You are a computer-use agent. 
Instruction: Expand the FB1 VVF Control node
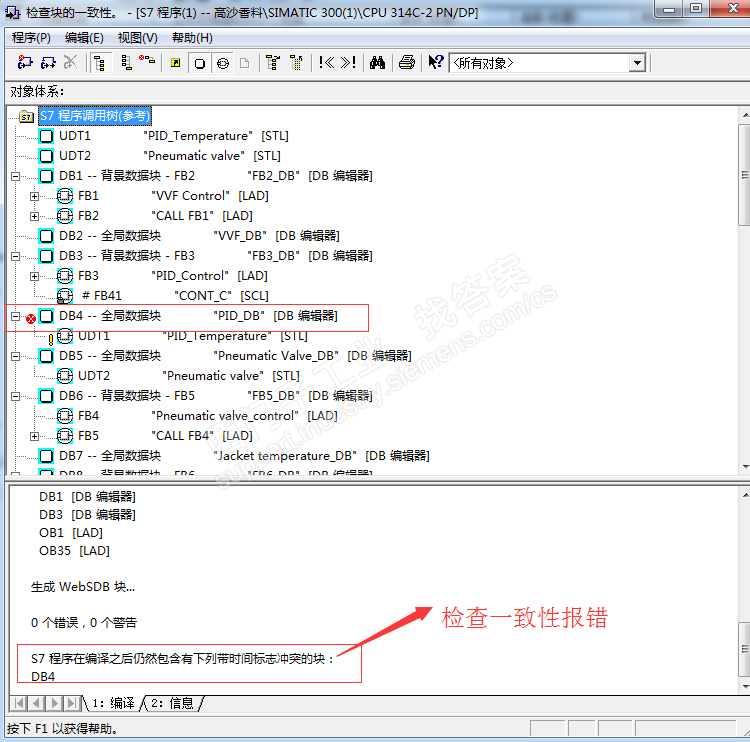34,196
